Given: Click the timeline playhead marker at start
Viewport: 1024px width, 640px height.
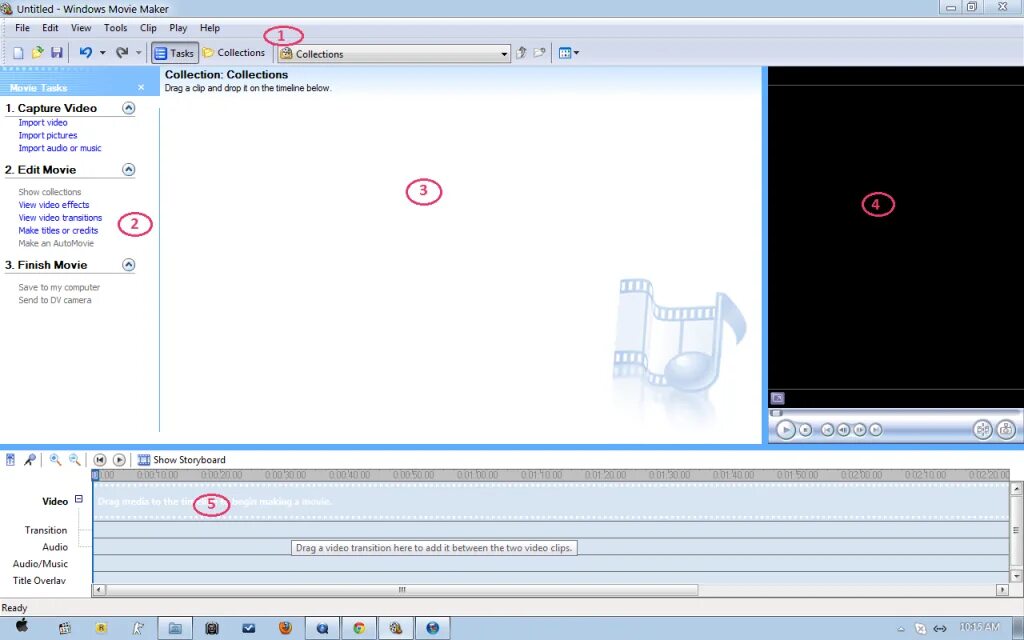Looking at the screenshot, I should (x=95, y=475).
